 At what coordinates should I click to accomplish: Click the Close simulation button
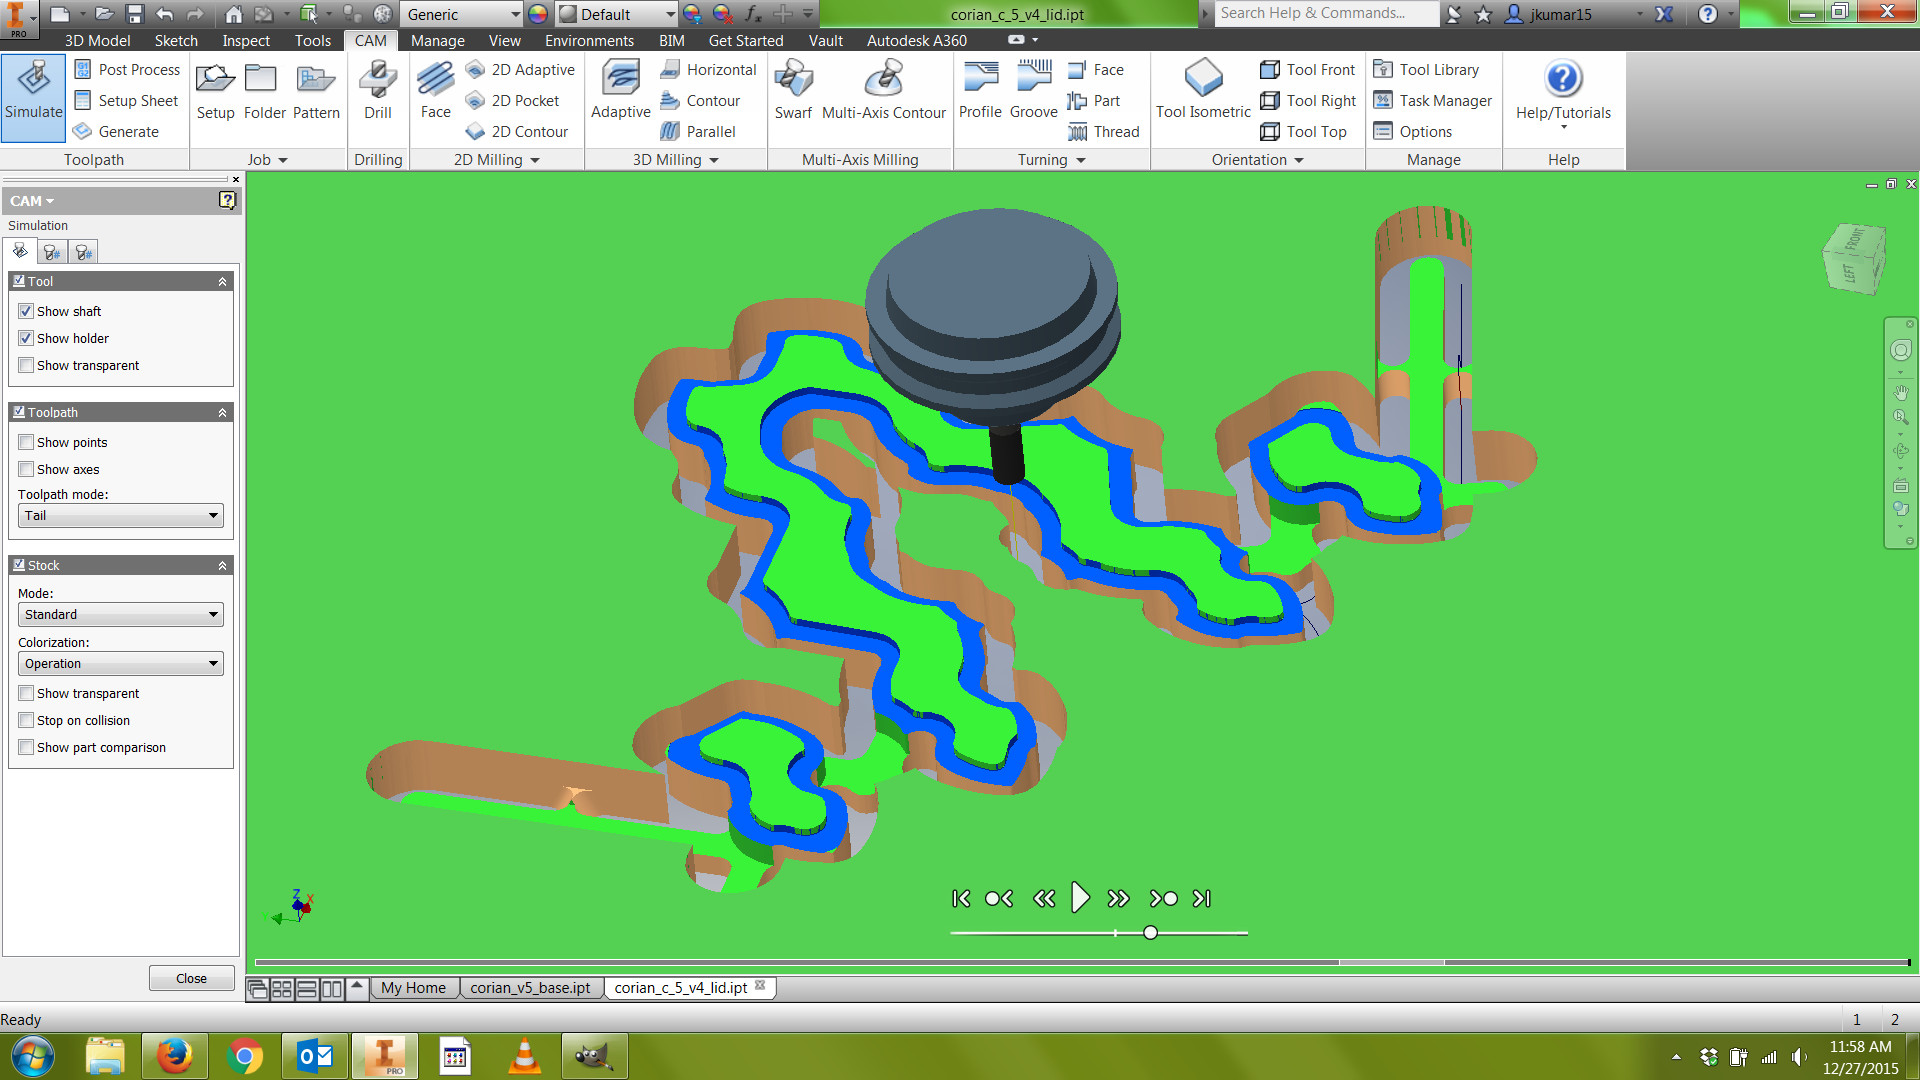[x=190, y=977]
